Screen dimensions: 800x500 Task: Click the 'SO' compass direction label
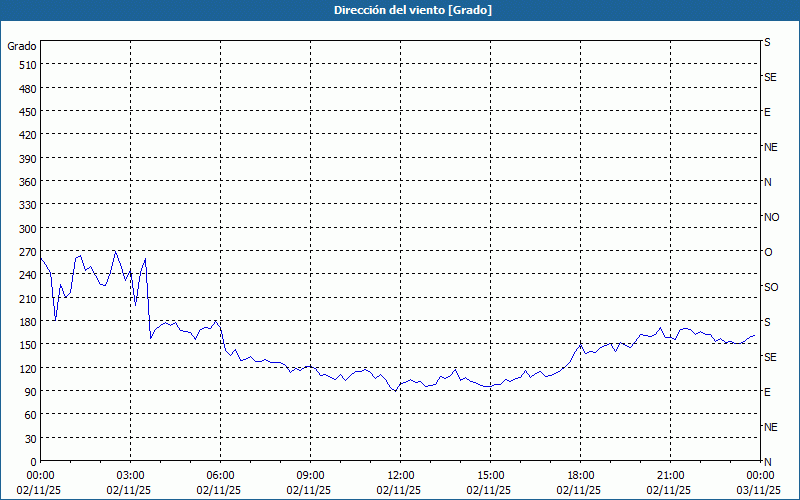pos(771,287)
